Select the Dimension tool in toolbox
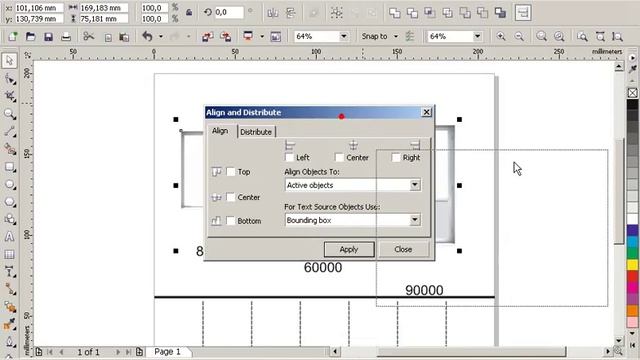 [x=9, y=272]
